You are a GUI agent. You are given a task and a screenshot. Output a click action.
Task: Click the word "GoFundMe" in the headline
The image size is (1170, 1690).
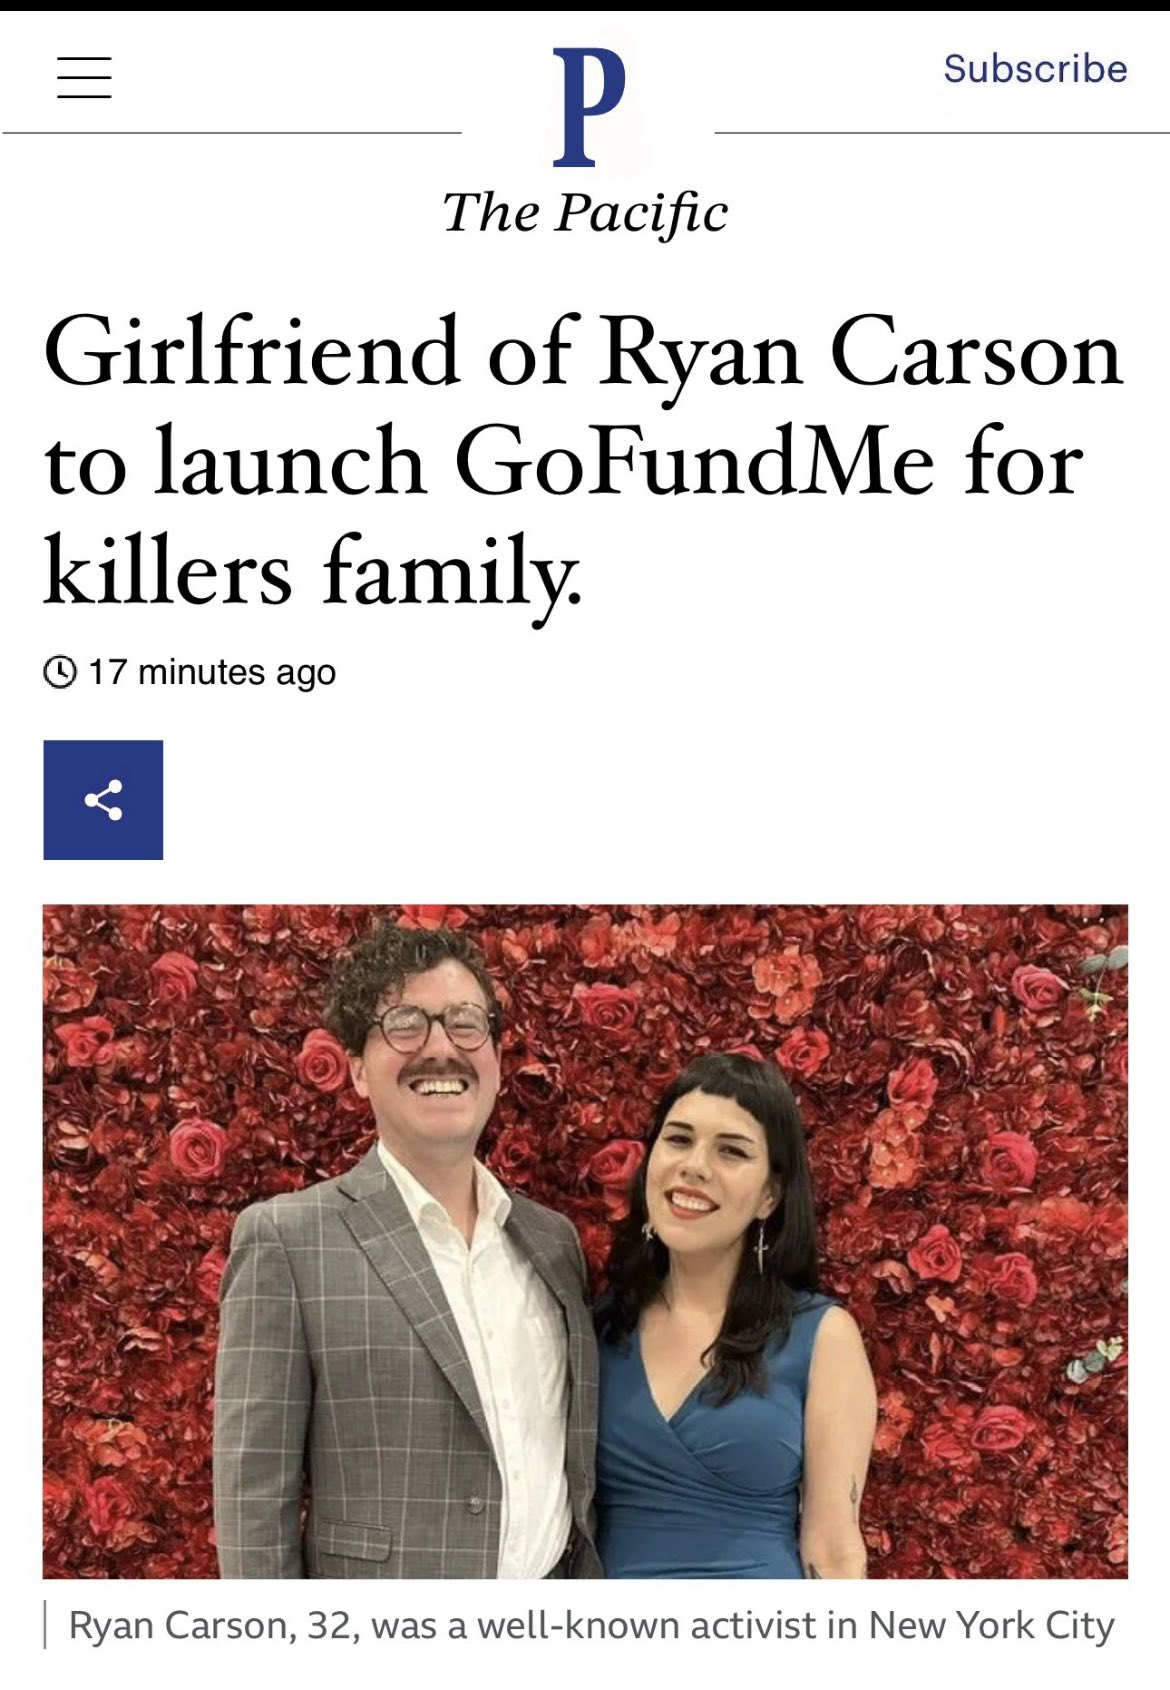point(694,464)
